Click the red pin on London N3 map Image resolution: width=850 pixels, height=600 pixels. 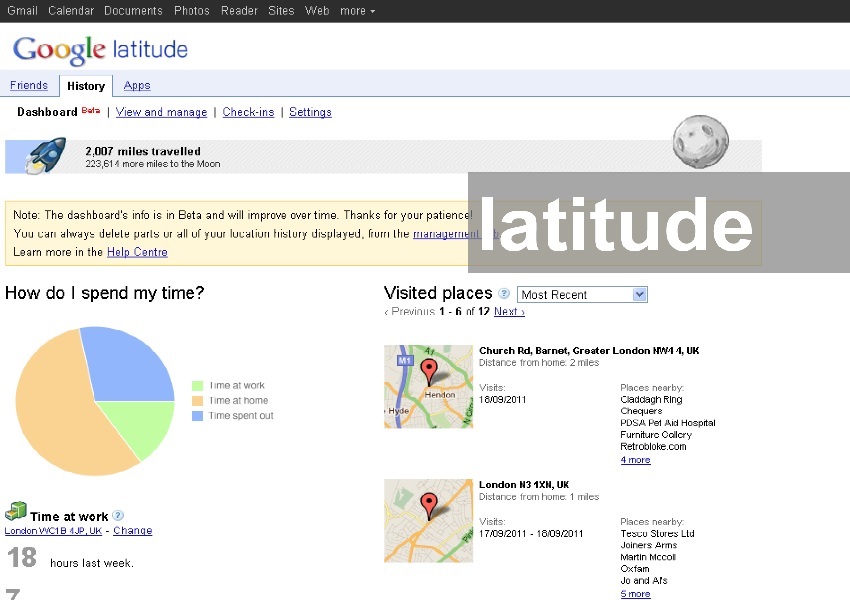(429, 506)
